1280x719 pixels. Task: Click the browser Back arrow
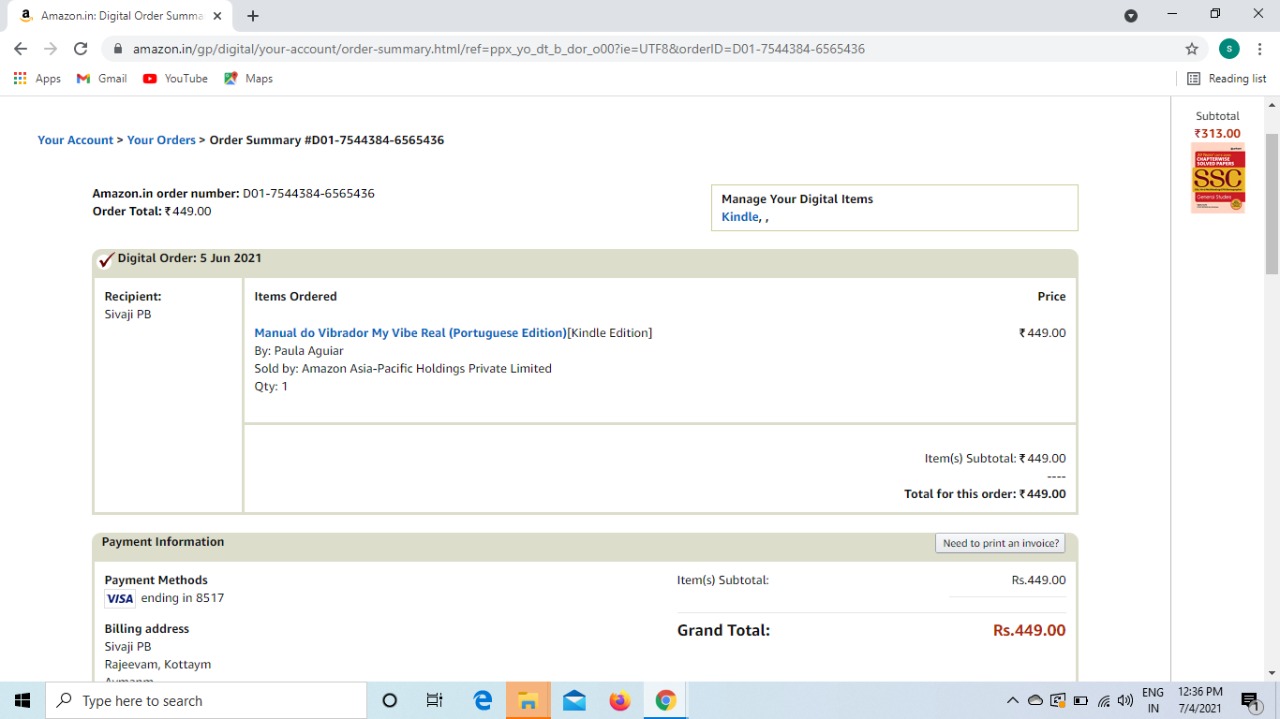[20, 49]
